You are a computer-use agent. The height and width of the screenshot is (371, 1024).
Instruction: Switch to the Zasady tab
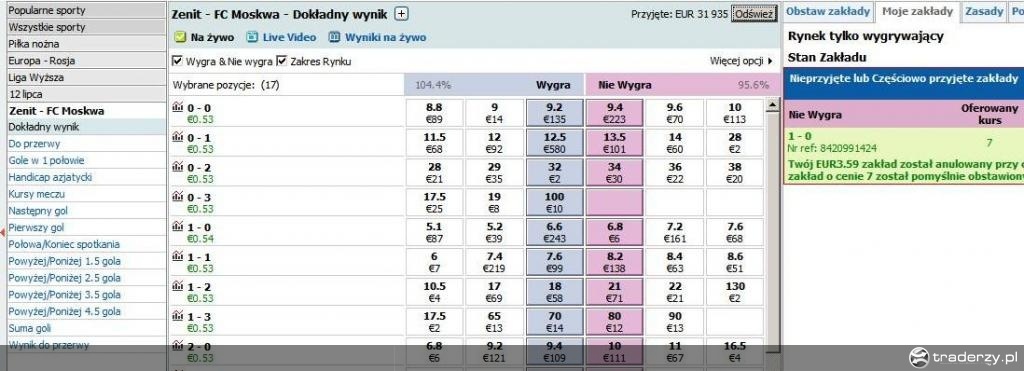coord(984,11)
